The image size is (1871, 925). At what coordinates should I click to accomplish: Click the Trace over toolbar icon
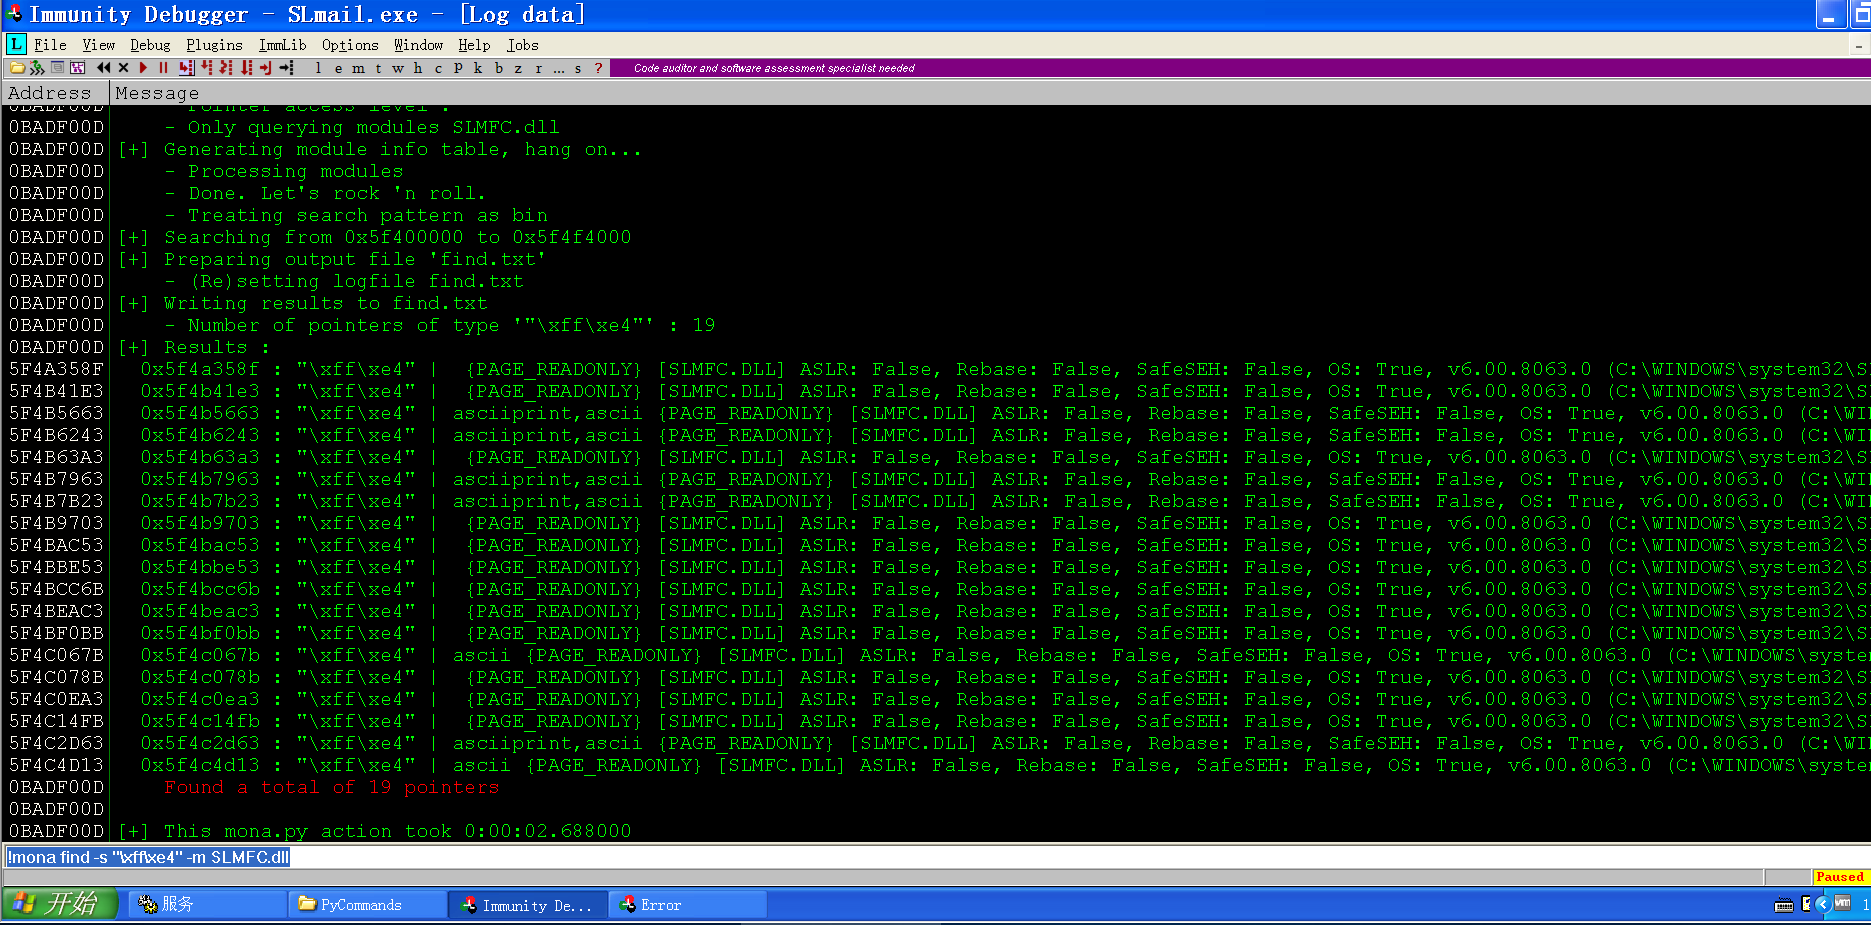coord(246,68)
